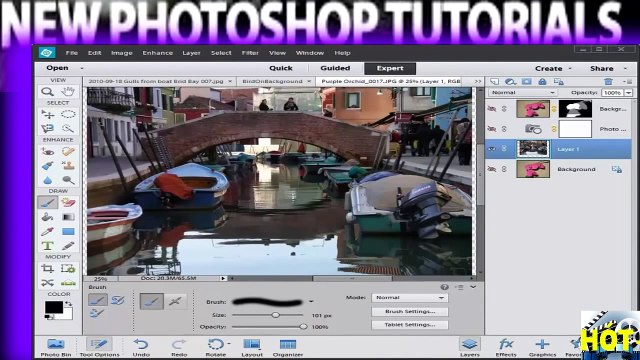Select the Spot Healing Brush tool

(x=68, y=151)
